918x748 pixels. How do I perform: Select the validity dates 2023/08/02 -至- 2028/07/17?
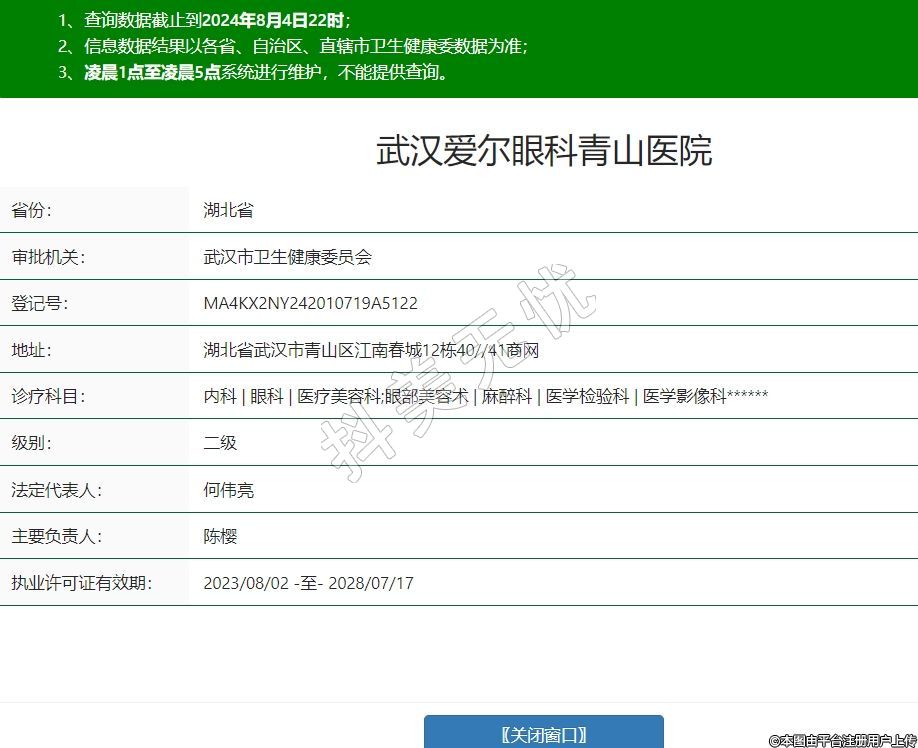point(308,582)
